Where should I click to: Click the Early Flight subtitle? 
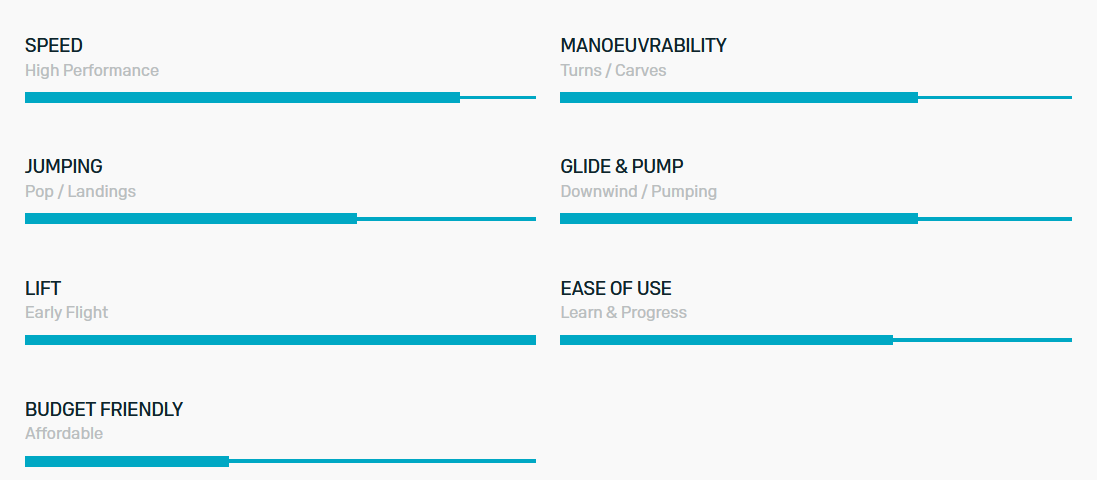coord(66,313)
